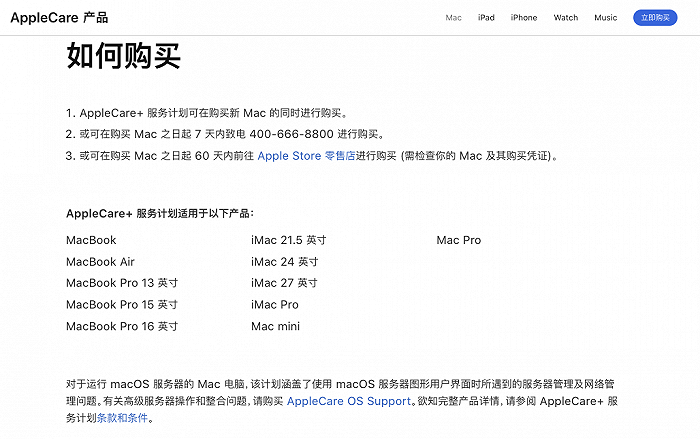Click the 如何购买 heading

pyautogui.click(x=124, y=56)
